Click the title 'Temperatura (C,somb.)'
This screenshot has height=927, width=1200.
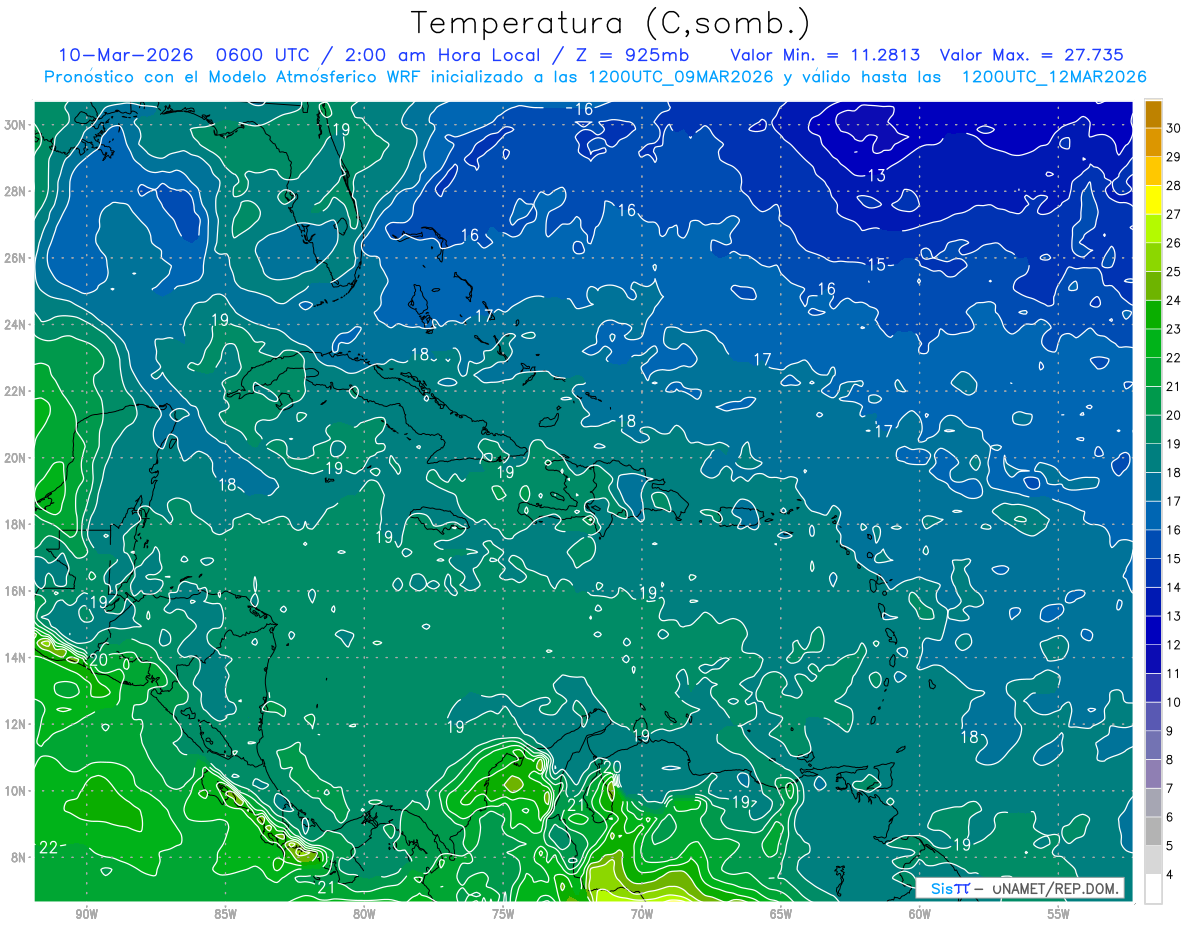coord(611,24)
